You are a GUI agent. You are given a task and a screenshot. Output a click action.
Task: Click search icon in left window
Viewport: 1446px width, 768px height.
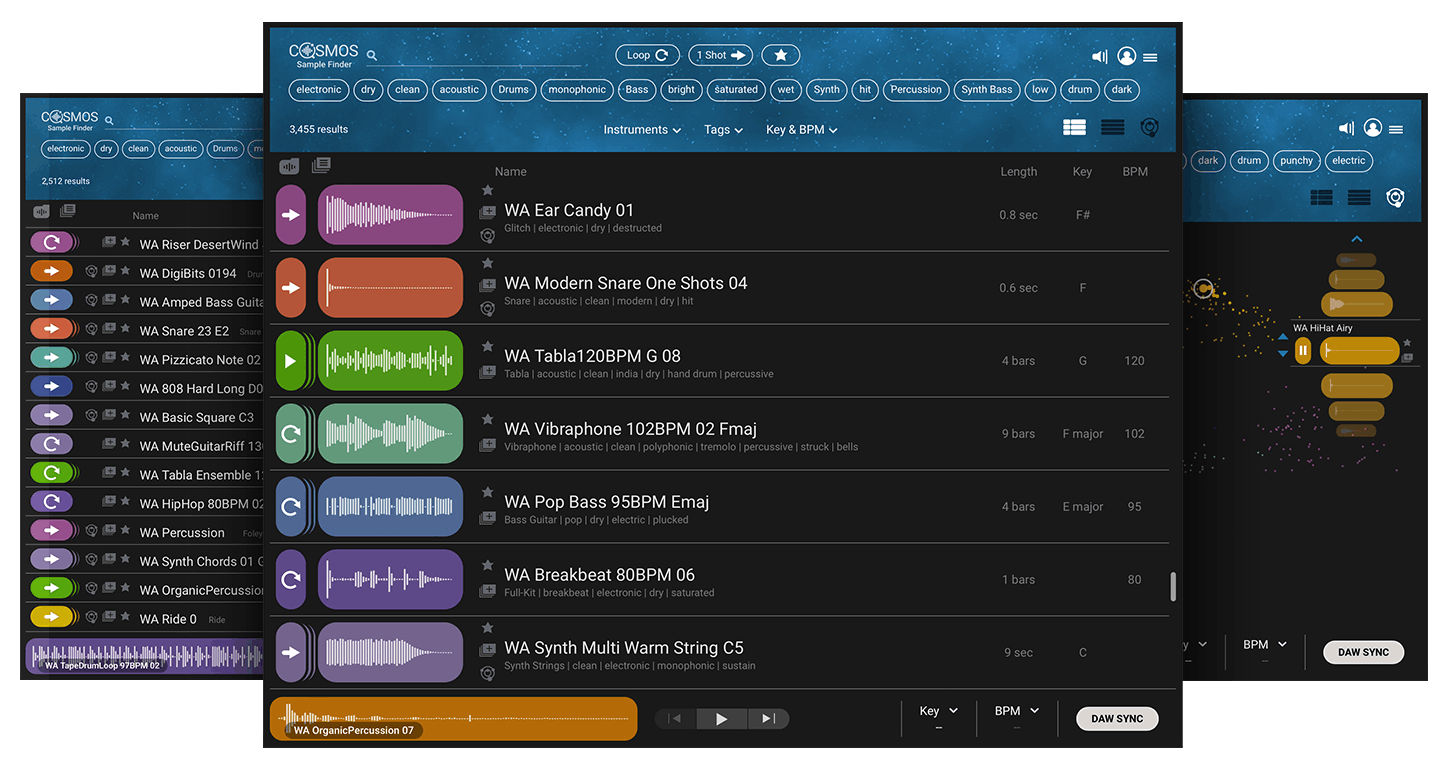[x=109, y=120]
